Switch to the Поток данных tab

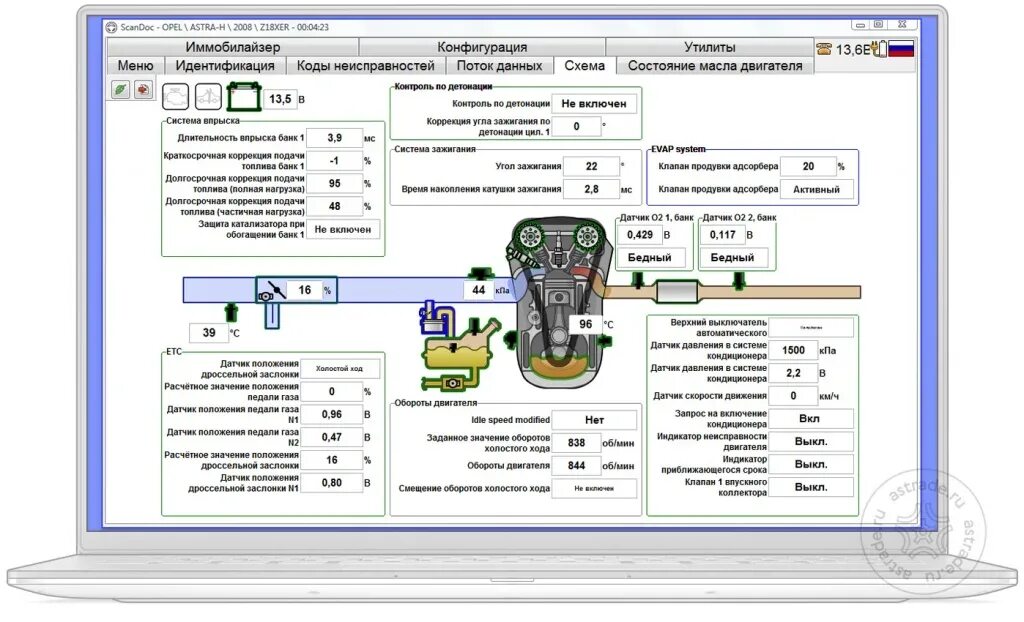point(500,65)
